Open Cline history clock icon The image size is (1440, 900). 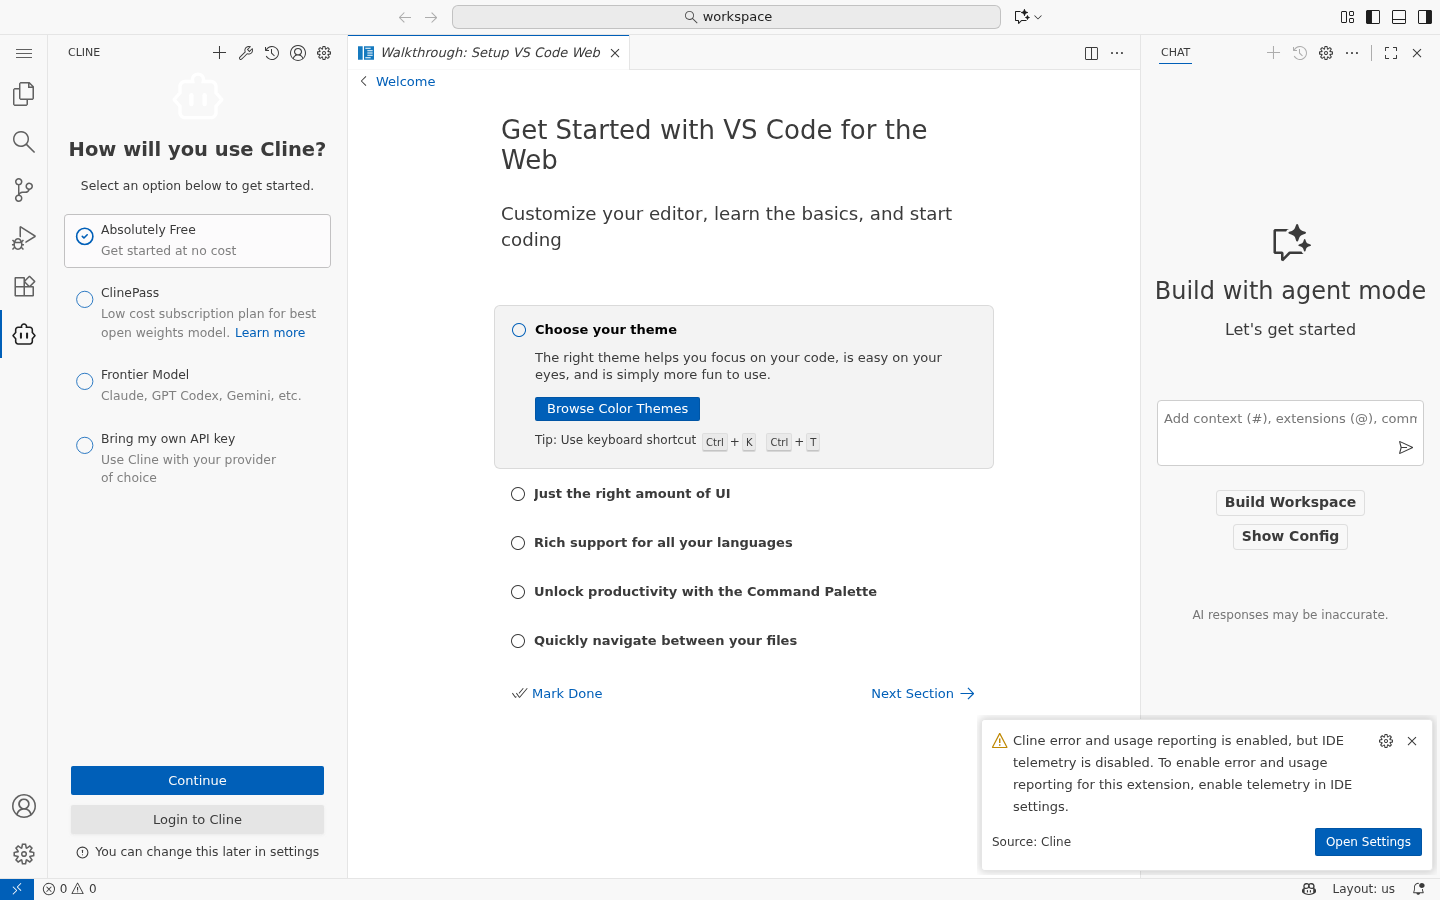coord(272,53)
